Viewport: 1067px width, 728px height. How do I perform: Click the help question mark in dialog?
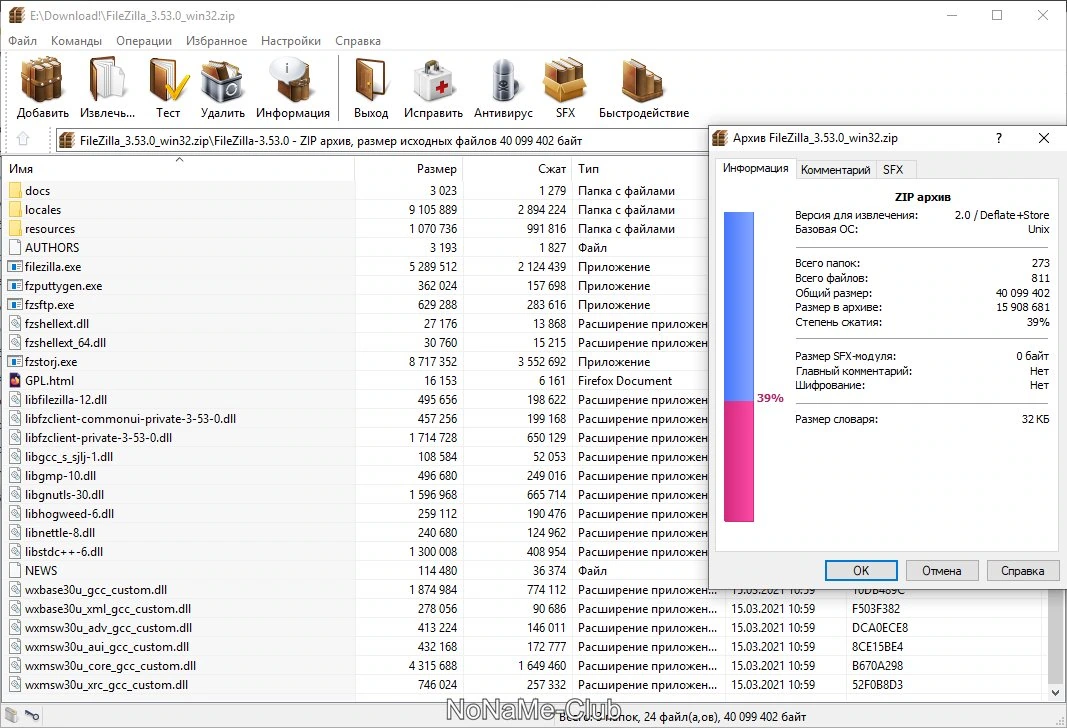tap(998, 138)
